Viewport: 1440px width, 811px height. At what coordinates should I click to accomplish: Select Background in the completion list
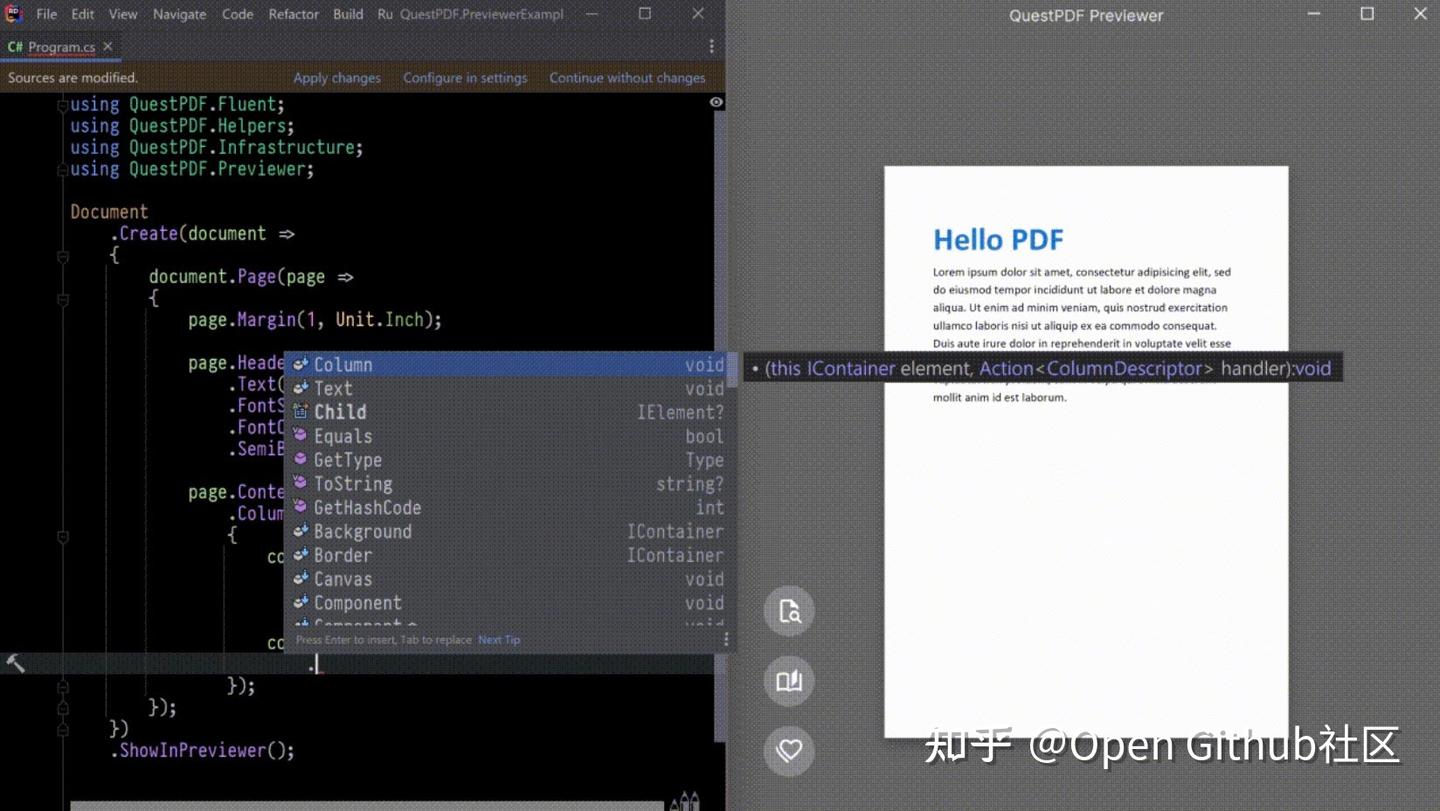click(508, 532)
